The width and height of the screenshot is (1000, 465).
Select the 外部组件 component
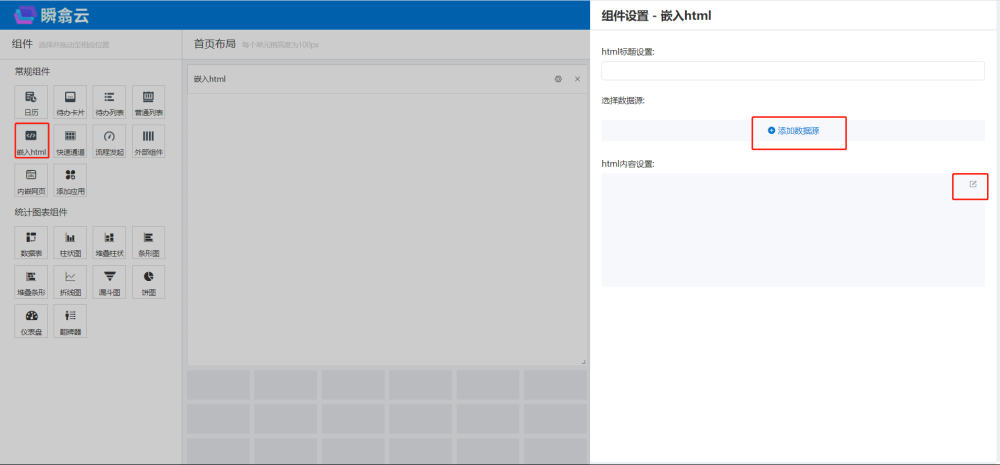148,140
